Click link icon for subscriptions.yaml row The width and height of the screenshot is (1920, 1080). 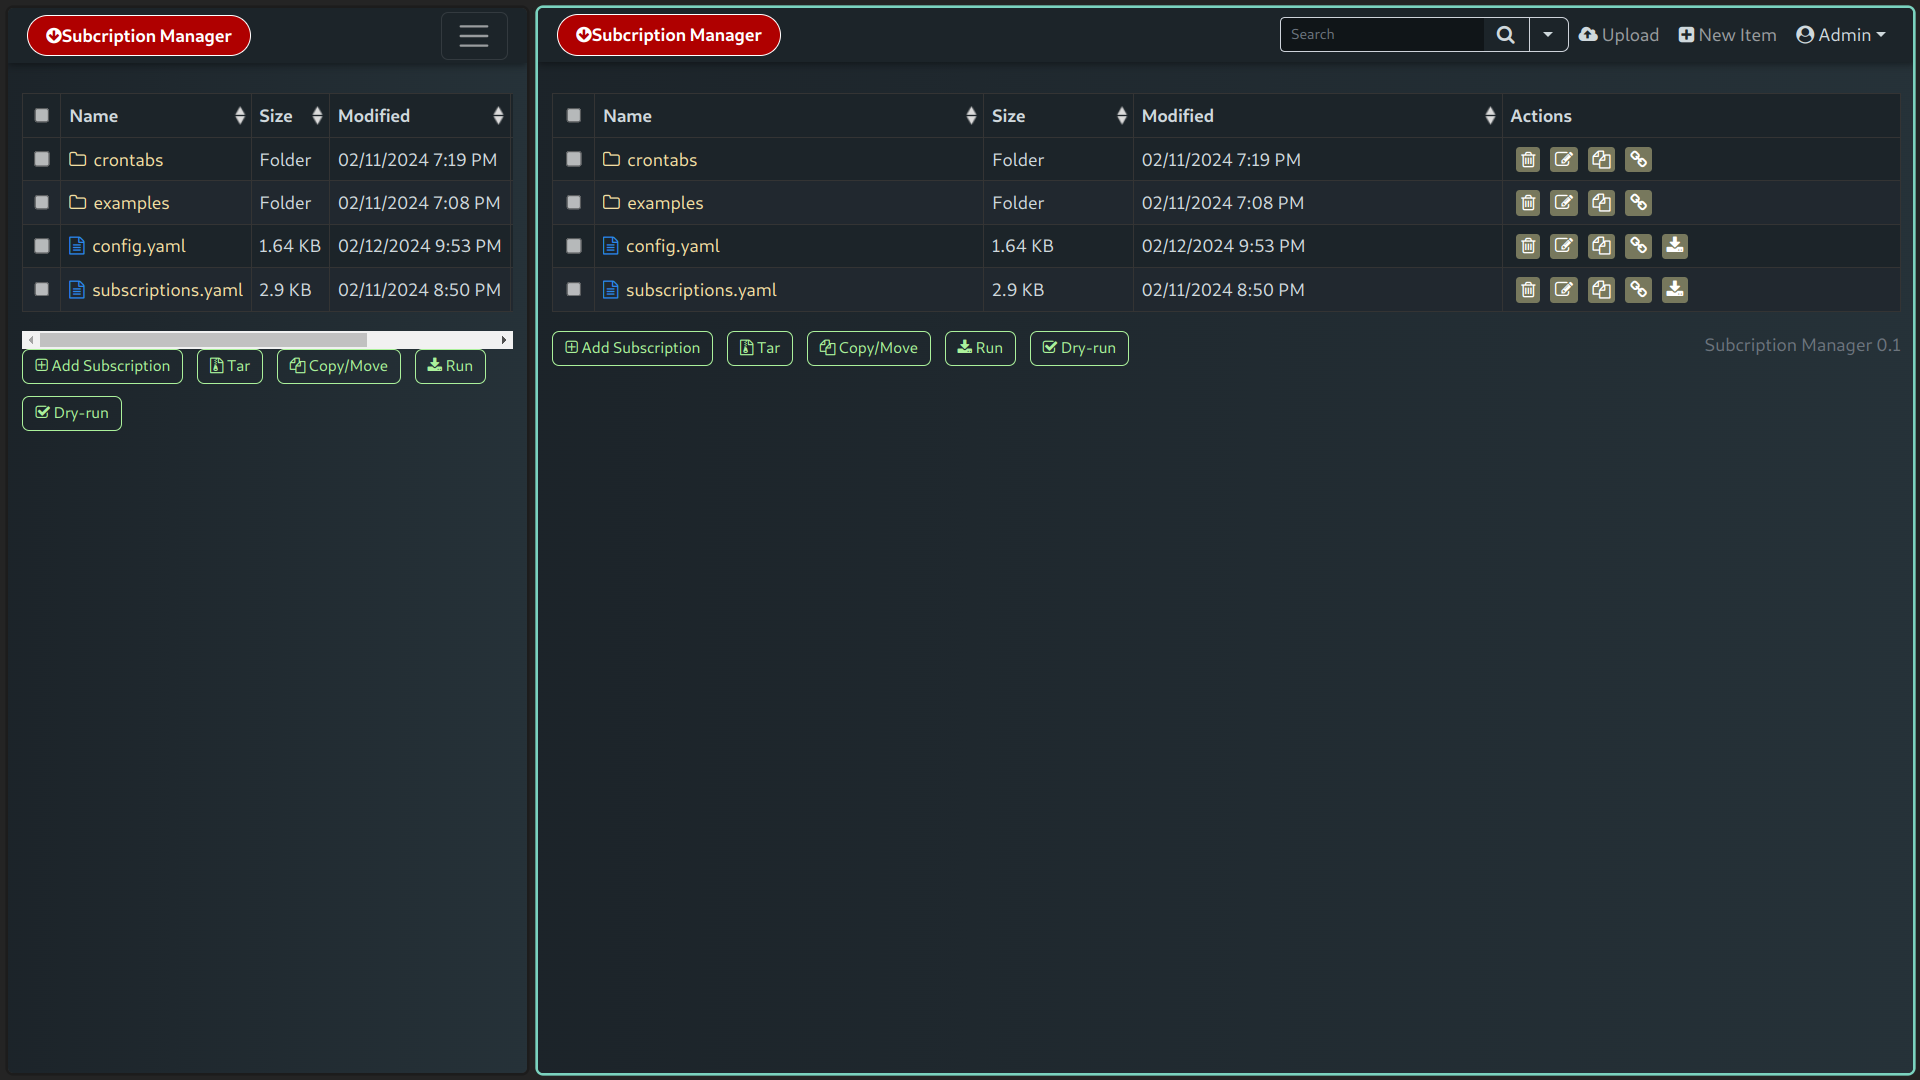[1638, 290]
